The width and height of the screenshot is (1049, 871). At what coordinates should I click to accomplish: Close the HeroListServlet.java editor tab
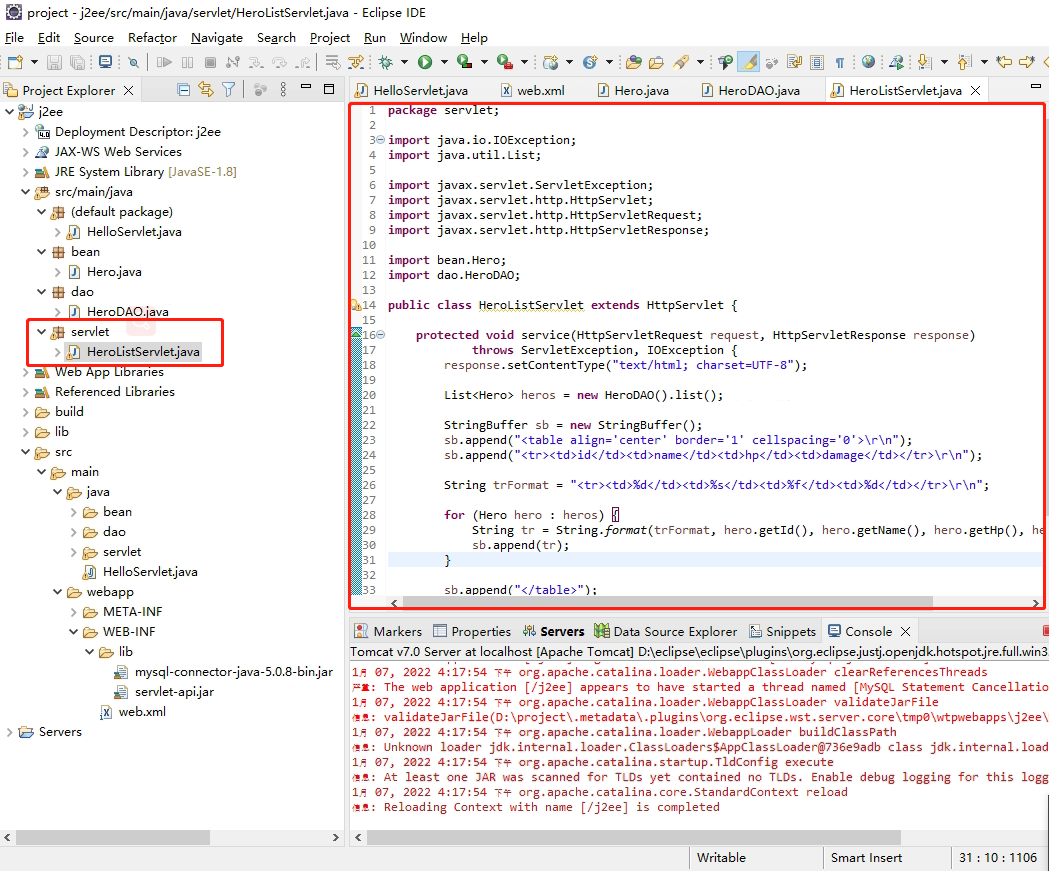(976, 90)
